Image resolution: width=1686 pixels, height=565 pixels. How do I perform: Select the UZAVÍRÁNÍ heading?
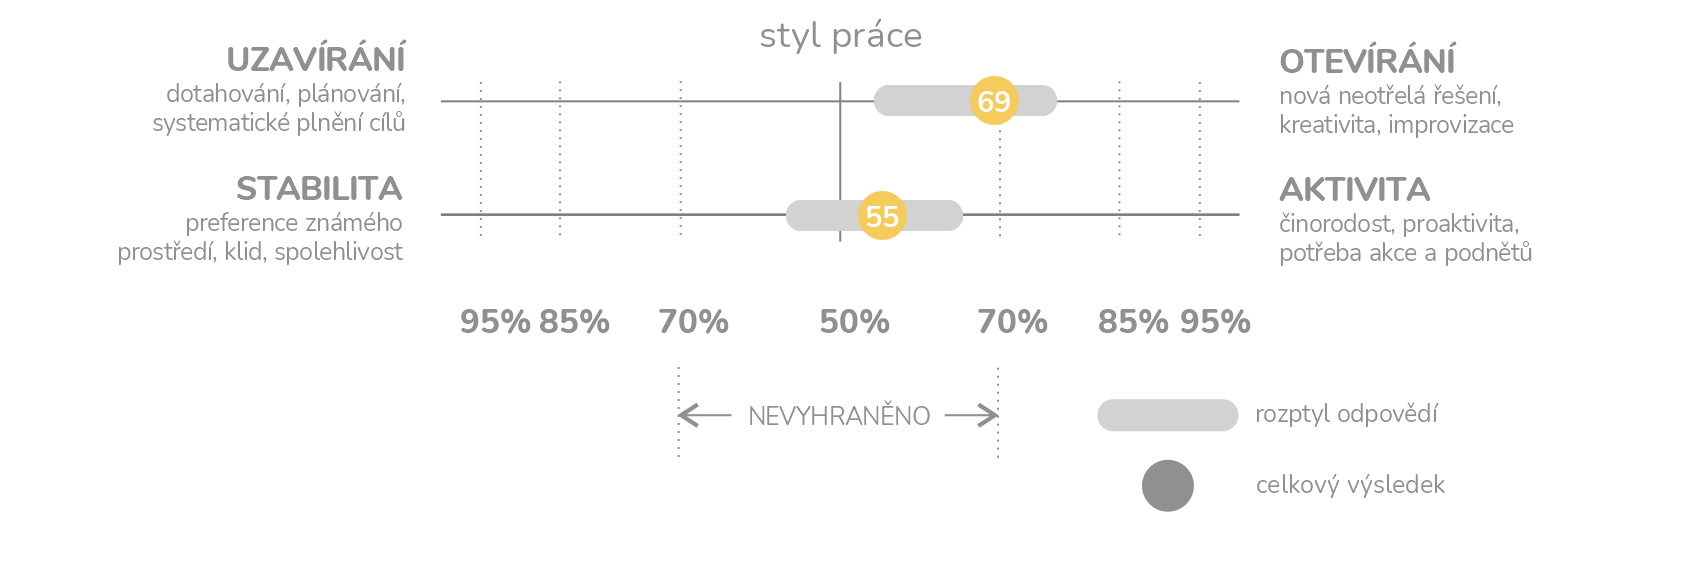point(316,60)
